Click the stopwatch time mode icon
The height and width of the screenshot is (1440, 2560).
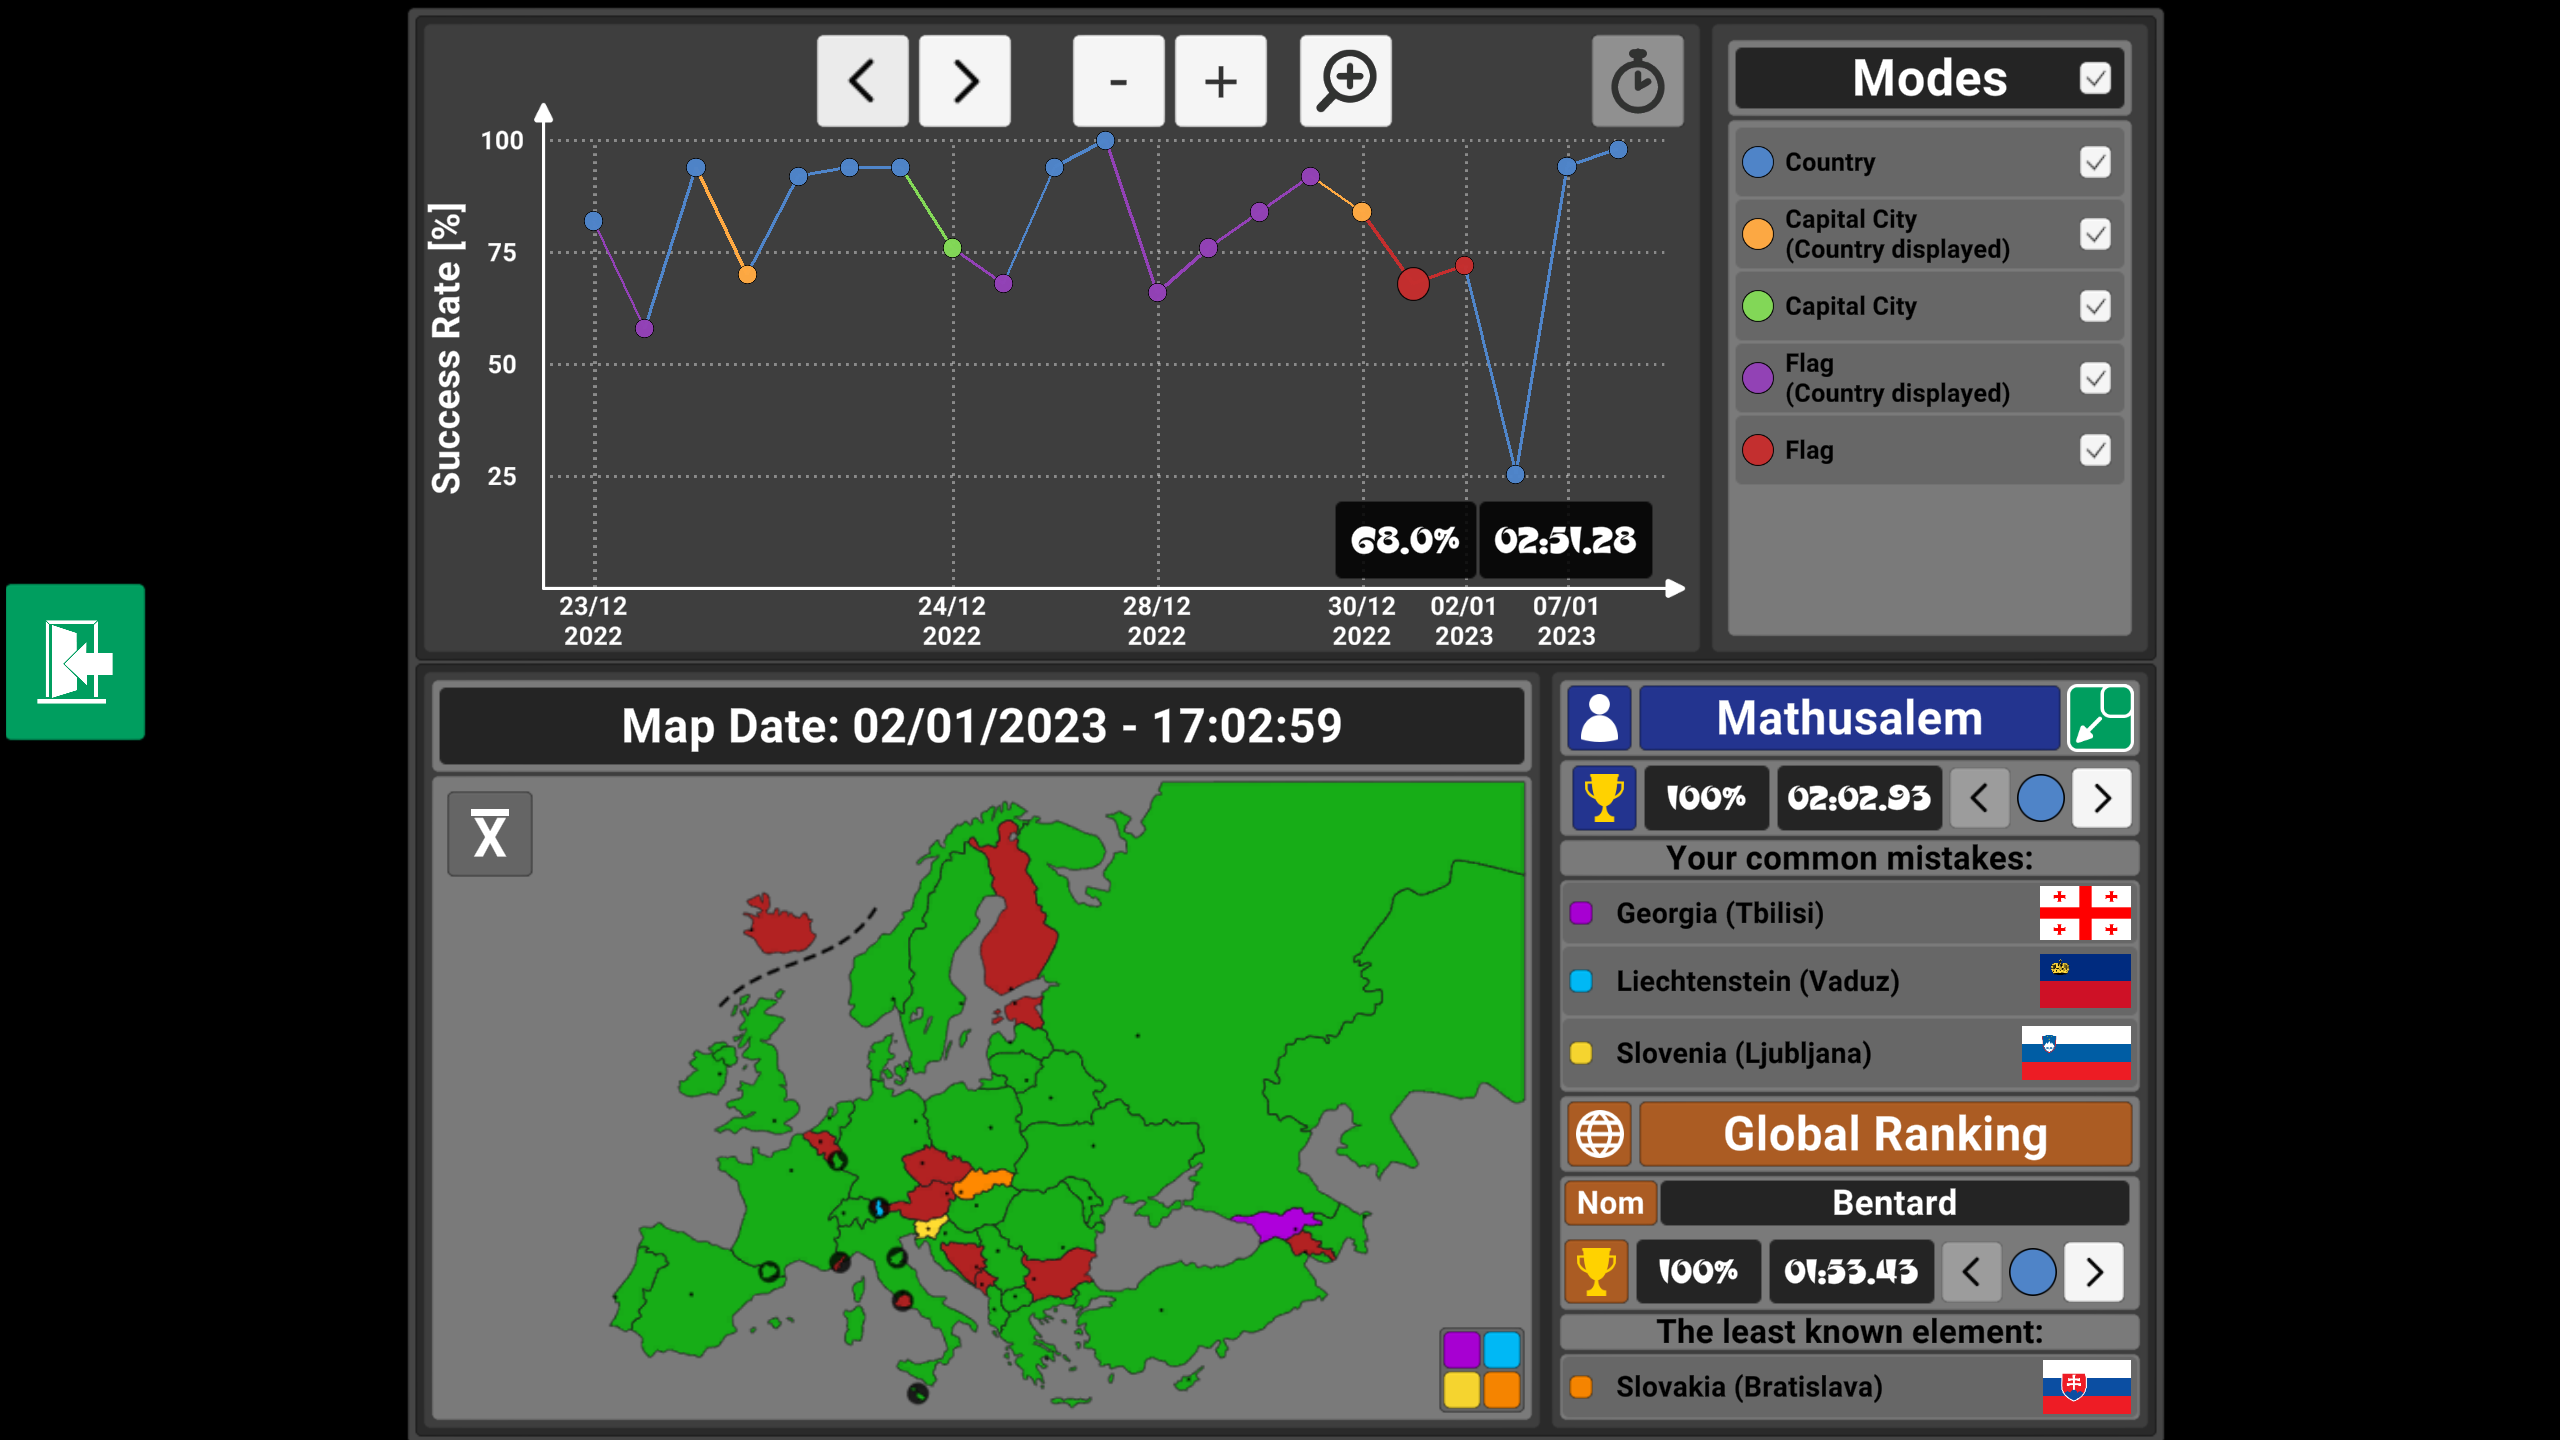point(1637,81)
